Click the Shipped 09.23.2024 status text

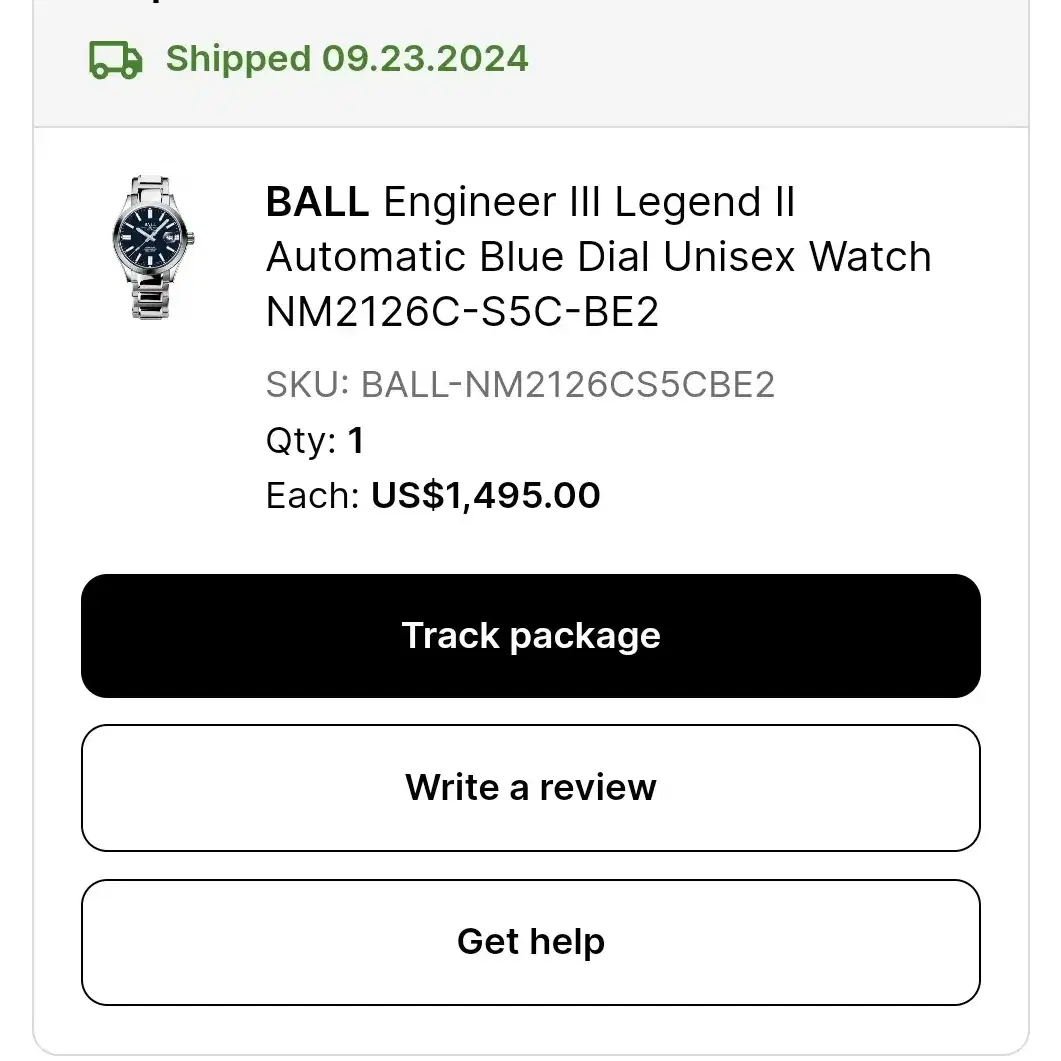(x=346, y=59)
